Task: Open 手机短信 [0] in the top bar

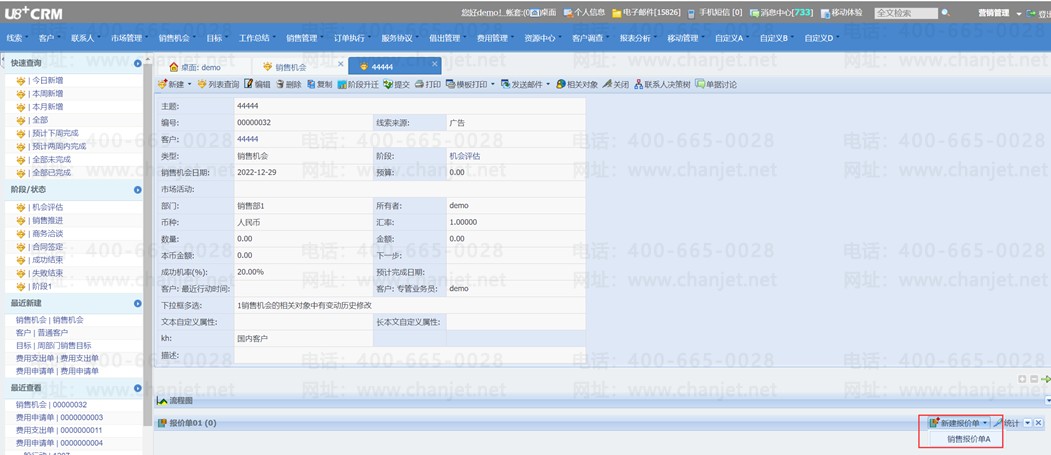Action: [715, 13]
